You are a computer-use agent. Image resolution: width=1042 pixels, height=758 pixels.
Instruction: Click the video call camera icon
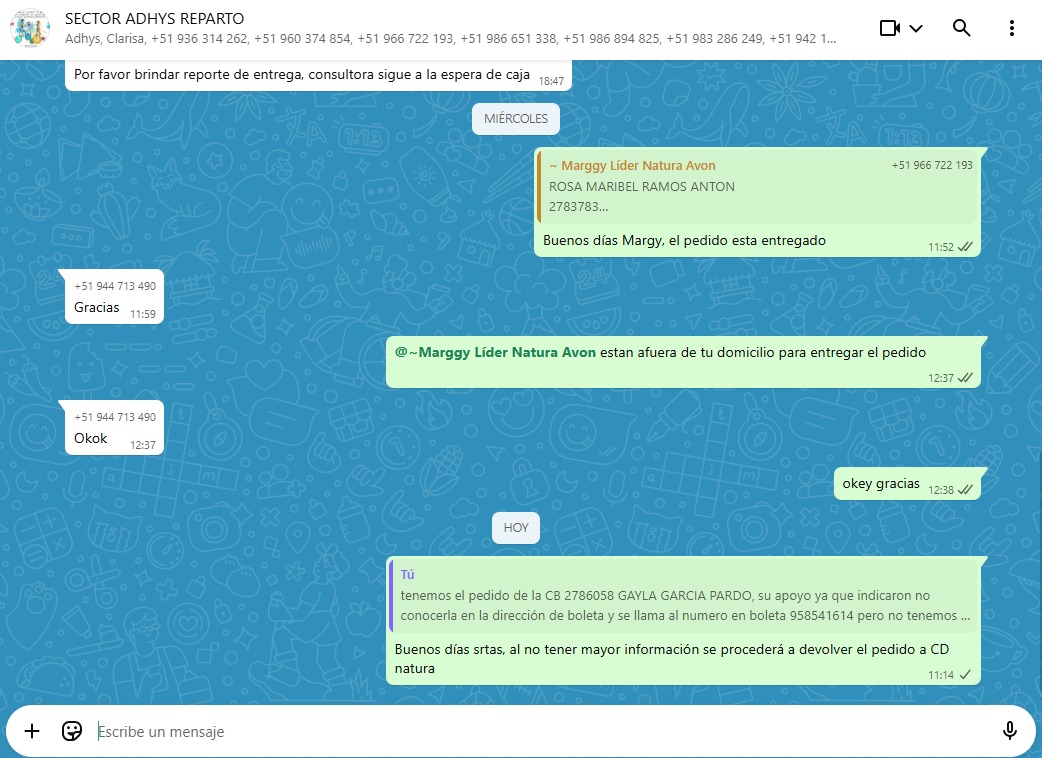pyautogui.click(x=890, y=28)
